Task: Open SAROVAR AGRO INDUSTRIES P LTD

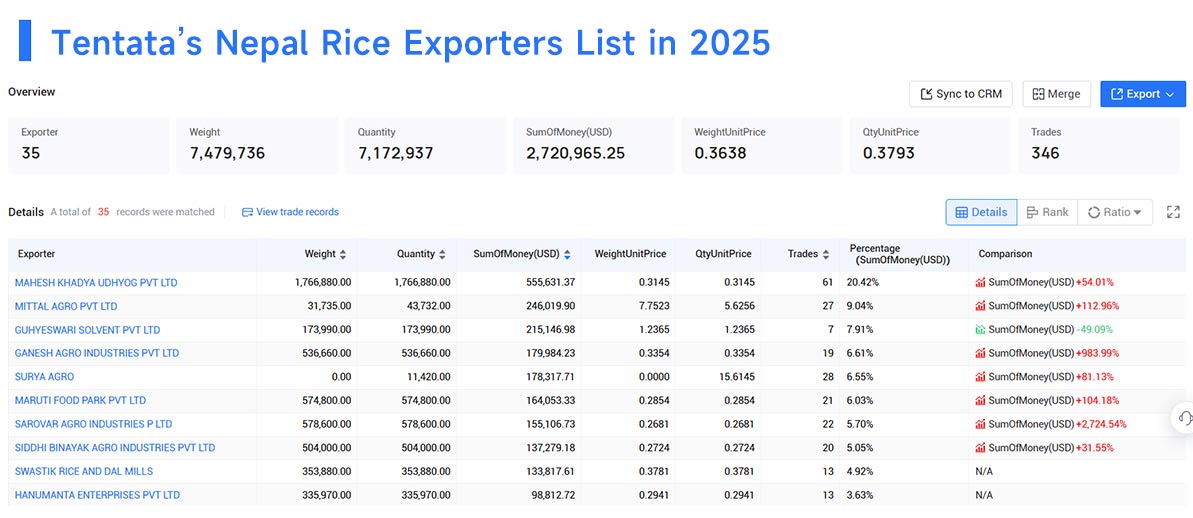Action: point(94,424)
